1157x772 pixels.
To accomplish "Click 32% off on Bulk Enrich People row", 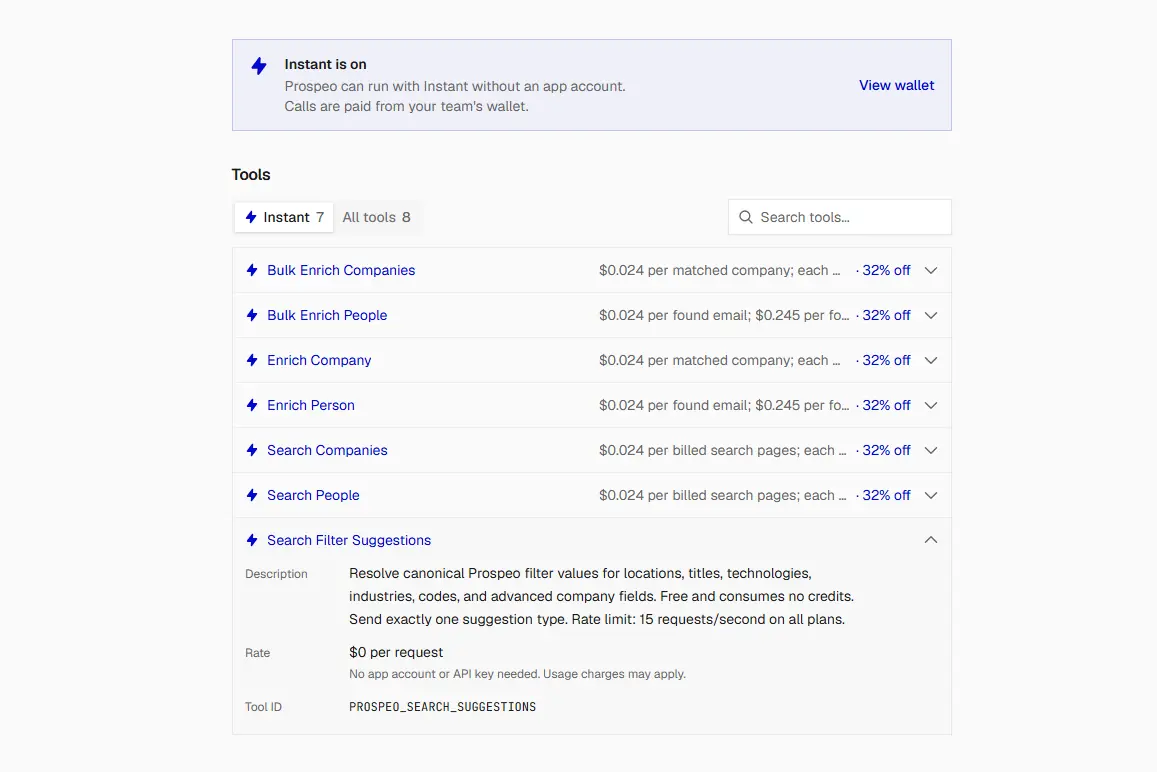I will tap(886, 315).
